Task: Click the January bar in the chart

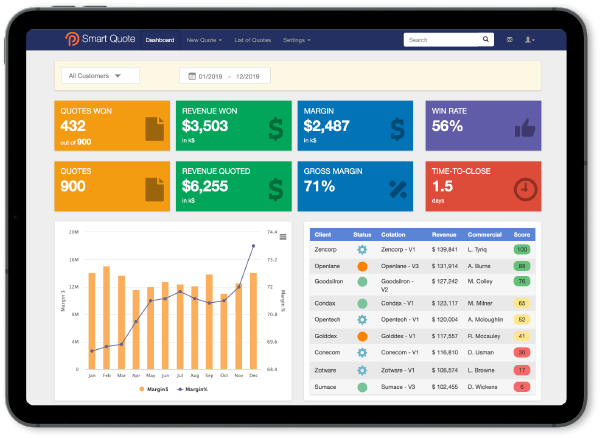Action: coord(92,321)
